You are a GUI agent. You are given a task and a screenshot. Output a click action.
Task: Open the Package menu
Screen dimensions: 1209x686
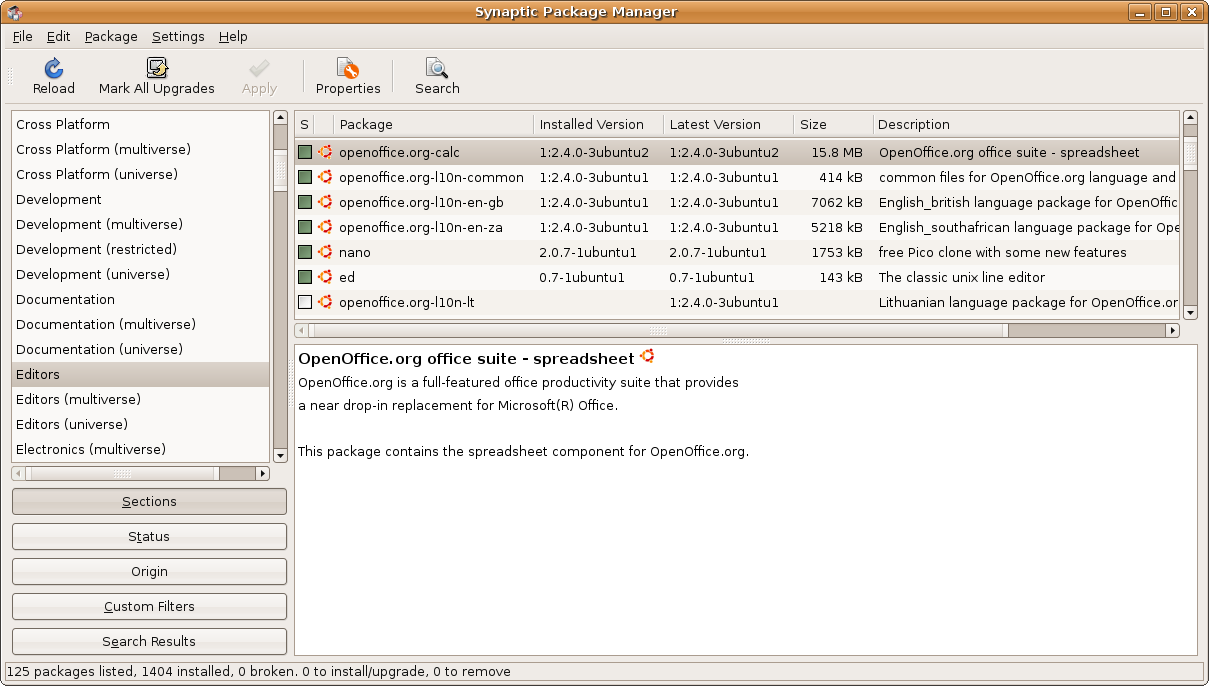click(111, 36)
